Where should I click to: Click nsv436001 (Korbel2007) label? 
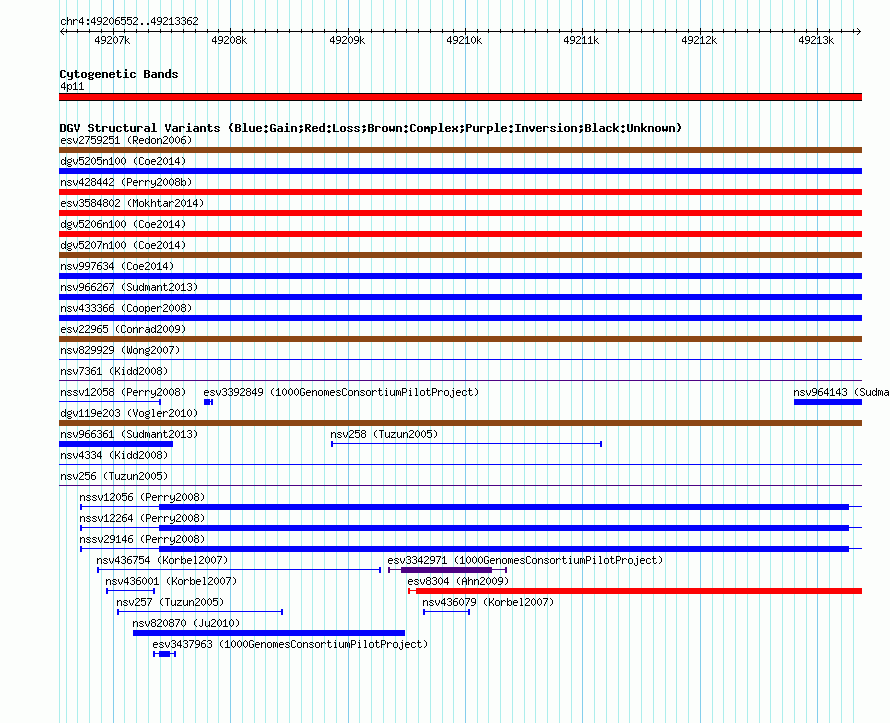click(171, 581)
